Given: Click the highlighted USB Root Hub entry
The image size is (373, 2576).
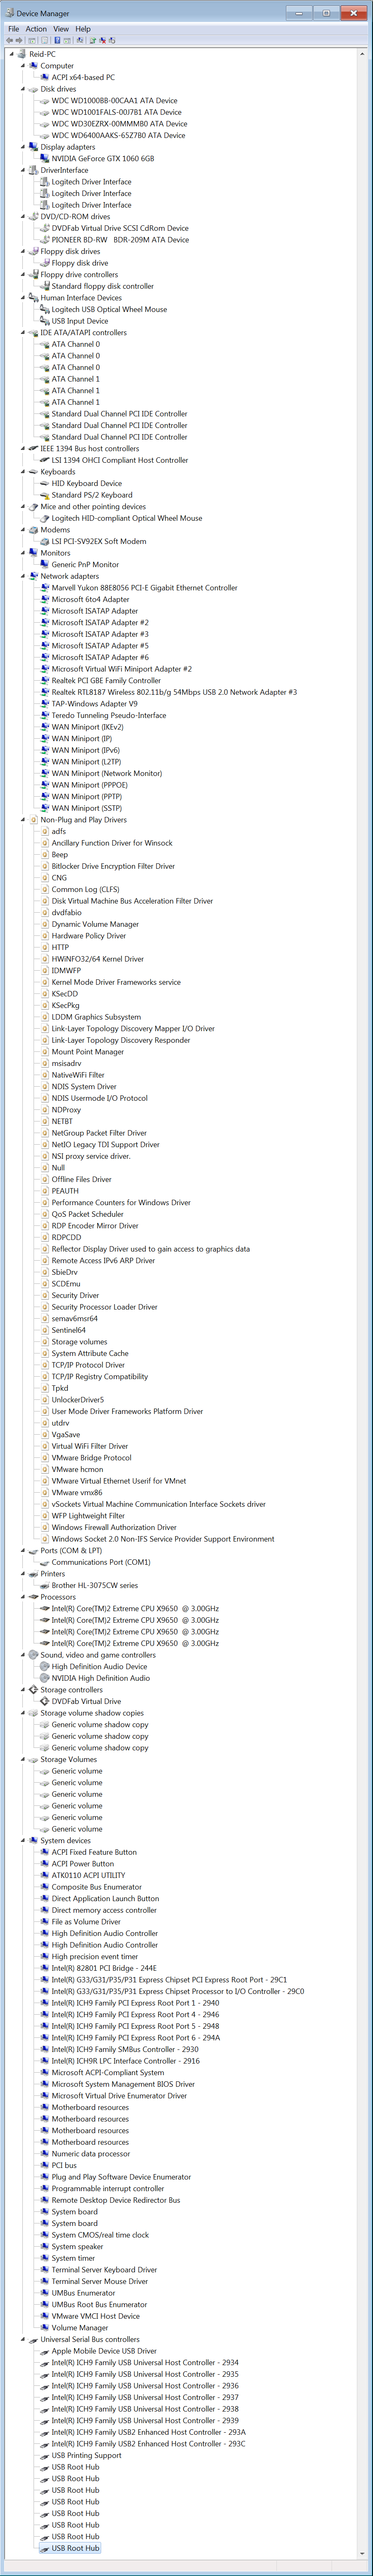Looking at the screenshot, I should [x=76, y=2548].
